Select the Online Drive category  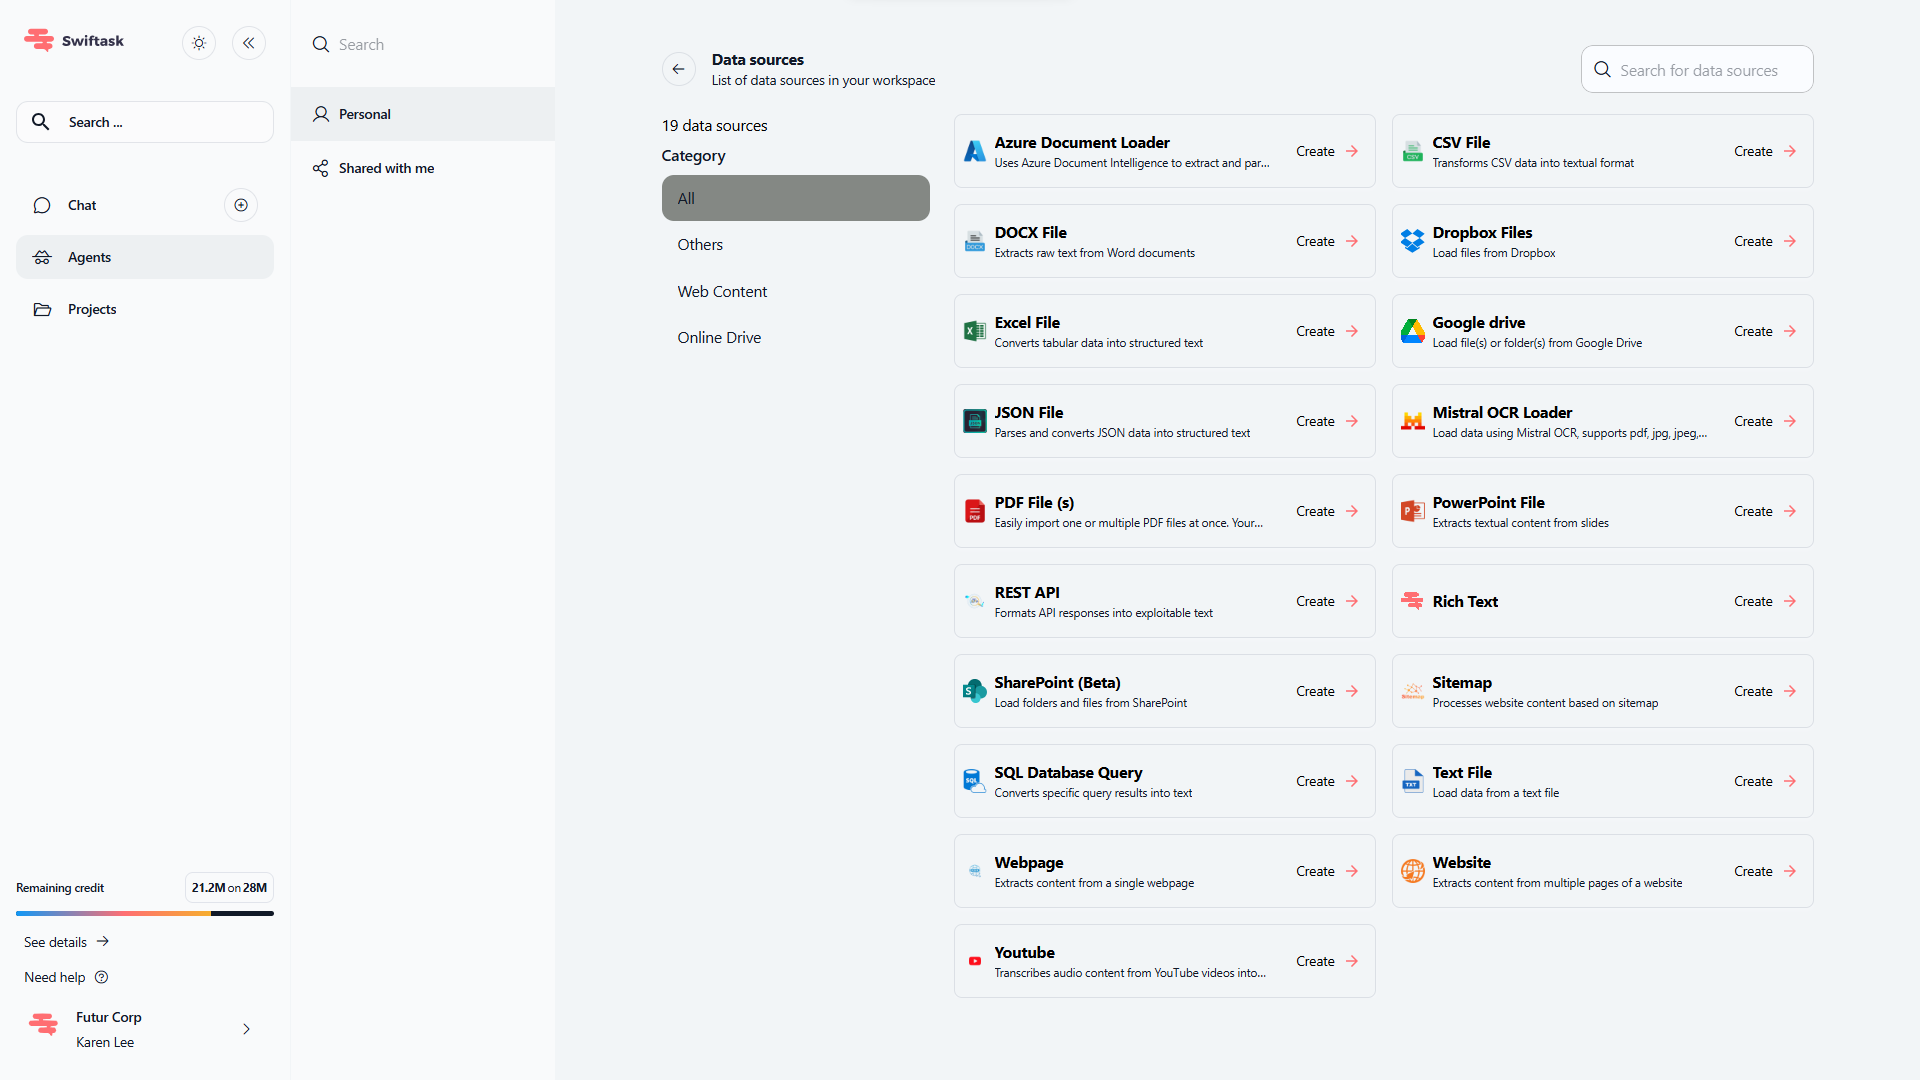pyautogui.click(x=719, y=337)
